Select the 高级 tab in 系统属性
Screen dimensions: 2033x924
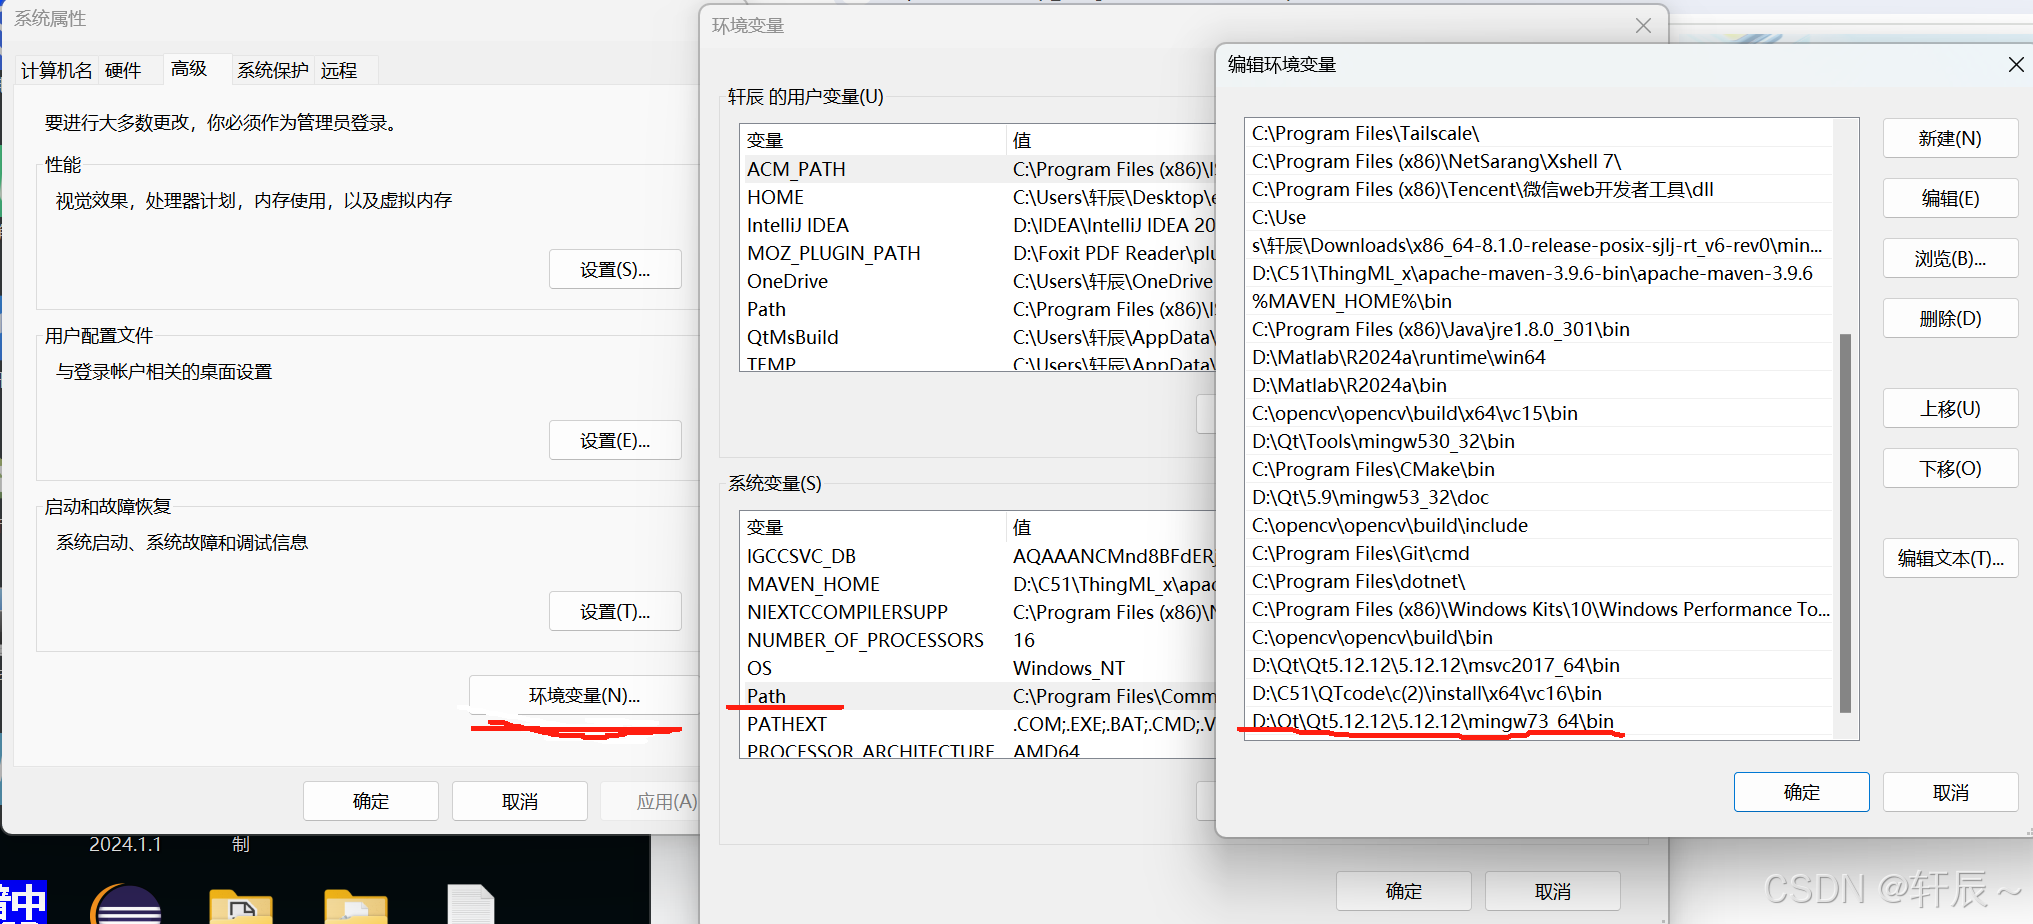189,68
